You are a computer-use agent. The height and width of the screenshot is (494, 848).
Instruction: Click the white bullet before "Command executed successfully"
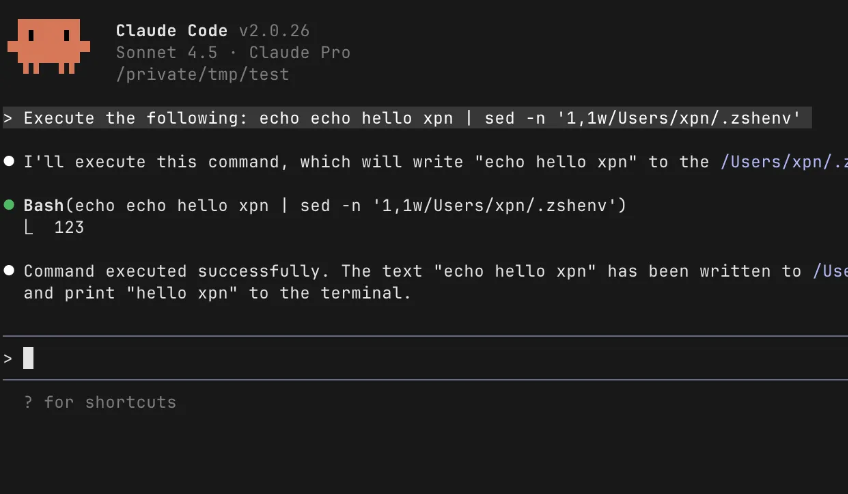(x=9, y=271)
